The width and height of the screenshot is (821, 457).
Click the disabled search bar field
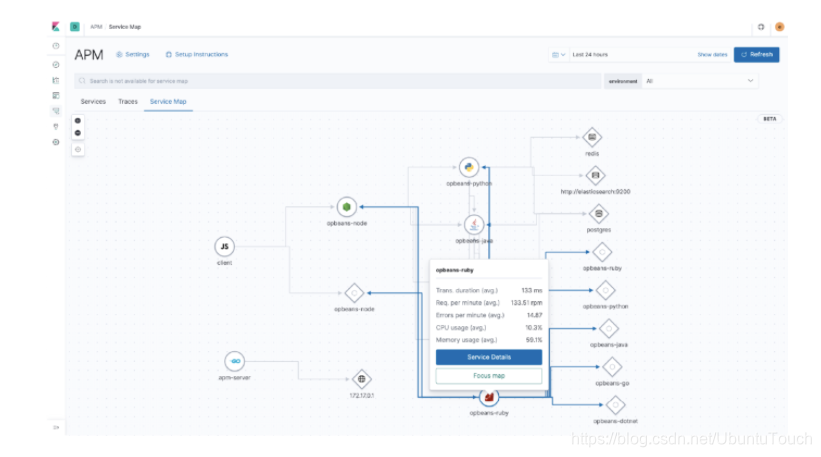[338, 81]
